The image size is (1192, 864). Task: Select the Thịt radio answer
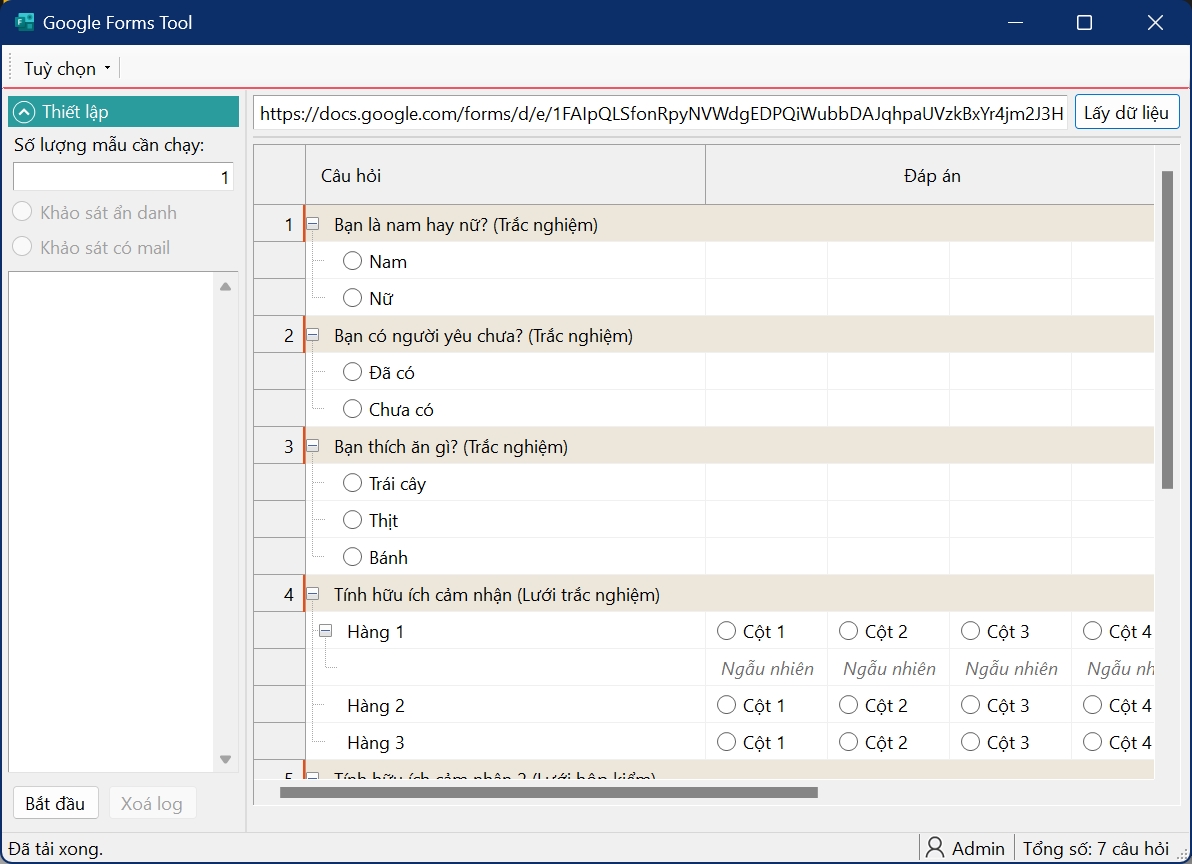point(352,520)
